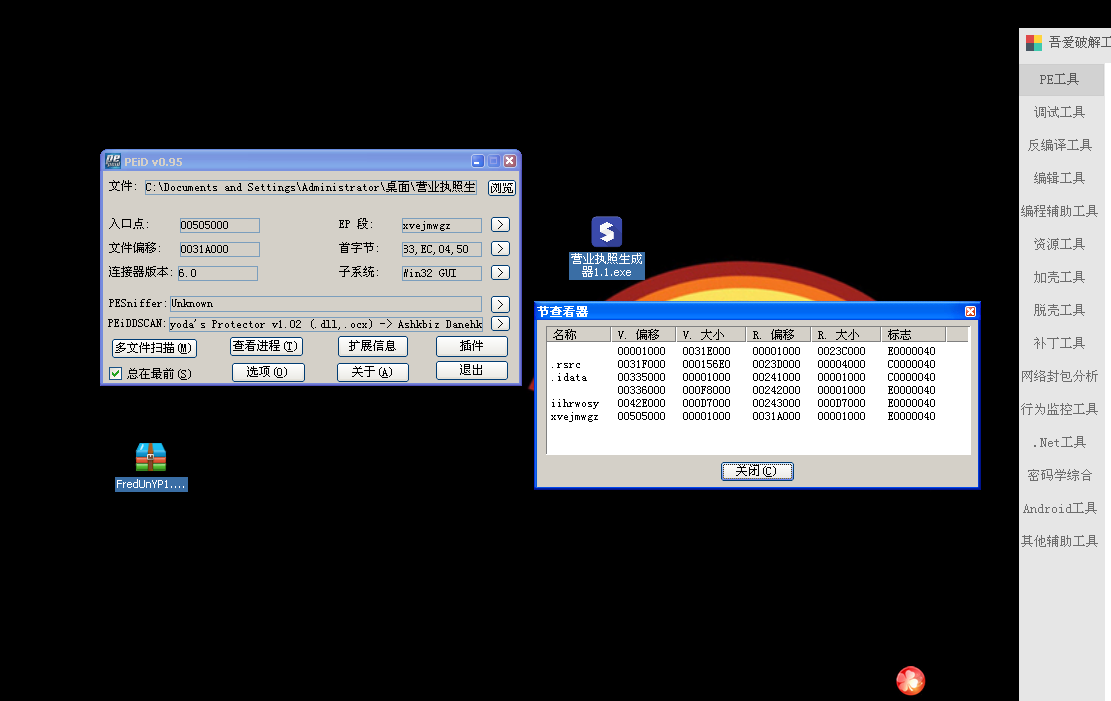Click the 子系统 value field
This screenshot has height=701, width=1111.
click(441, 274)
